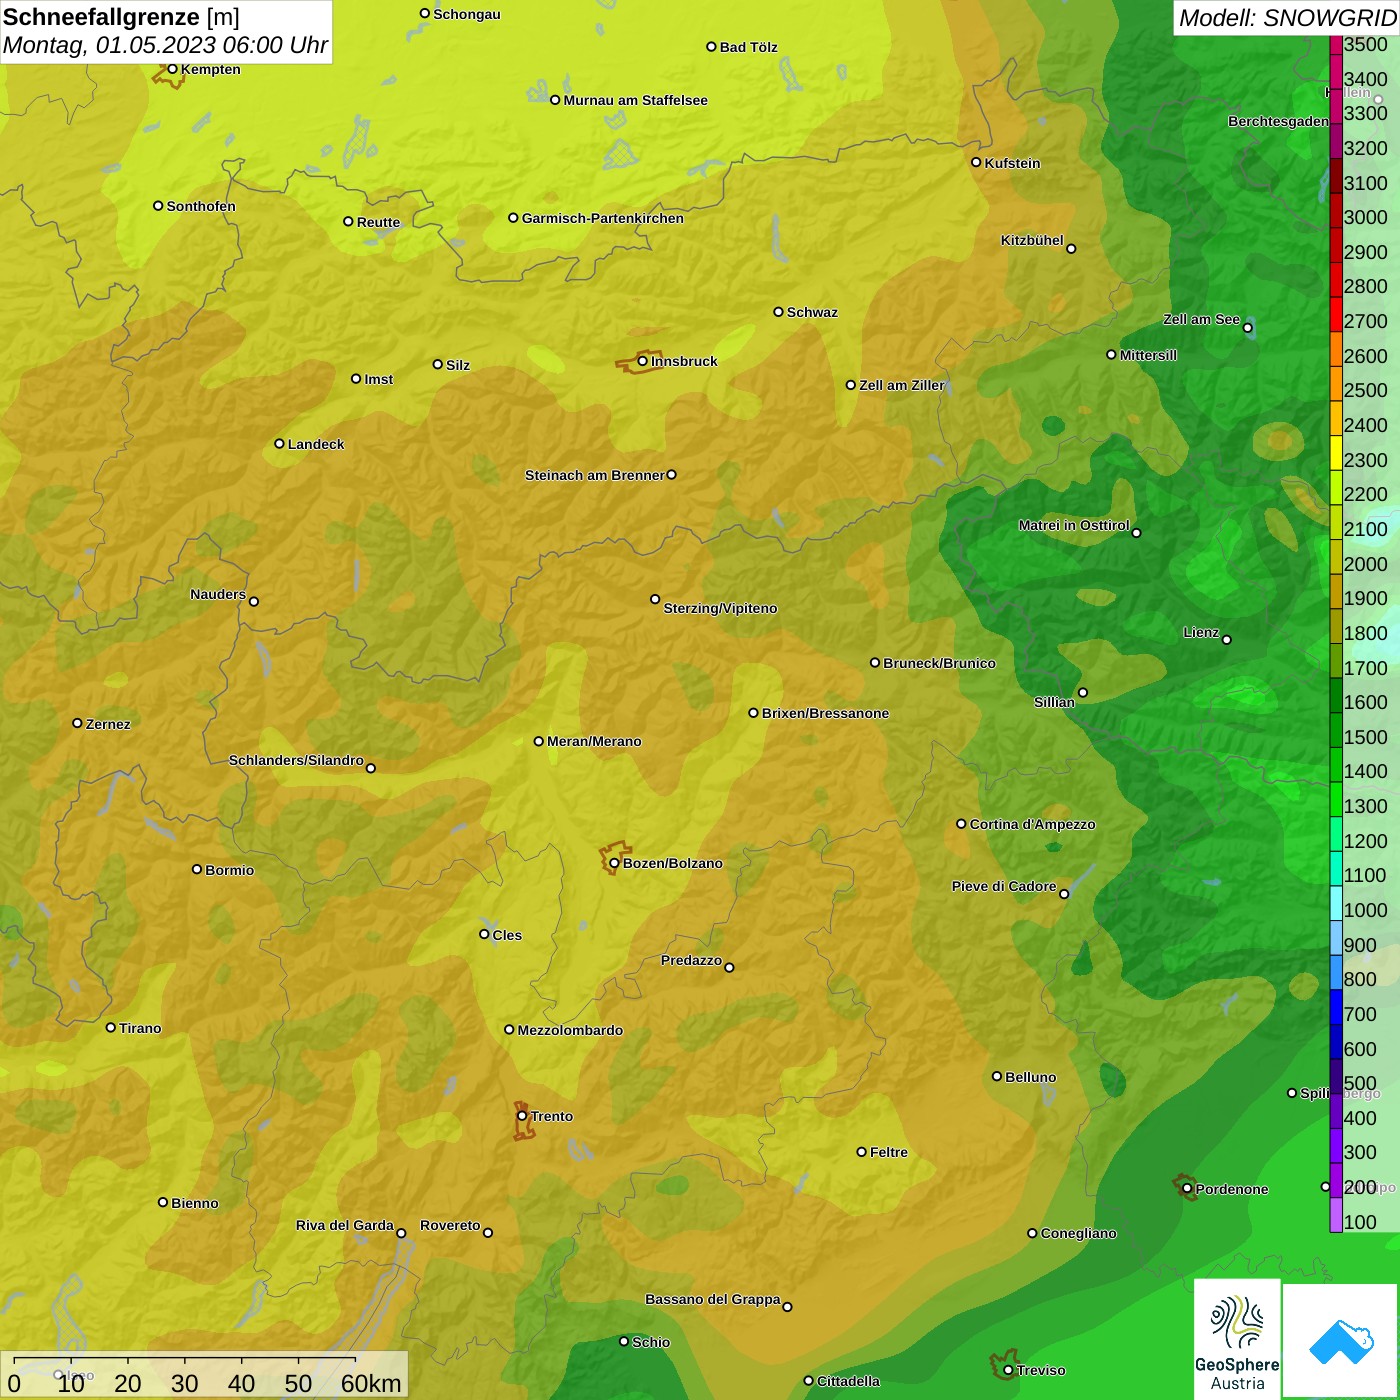The height and width of the screenshot is (1400, 1400).
Task: Click the 'Sonthofen' label
Action: (201, 206)
